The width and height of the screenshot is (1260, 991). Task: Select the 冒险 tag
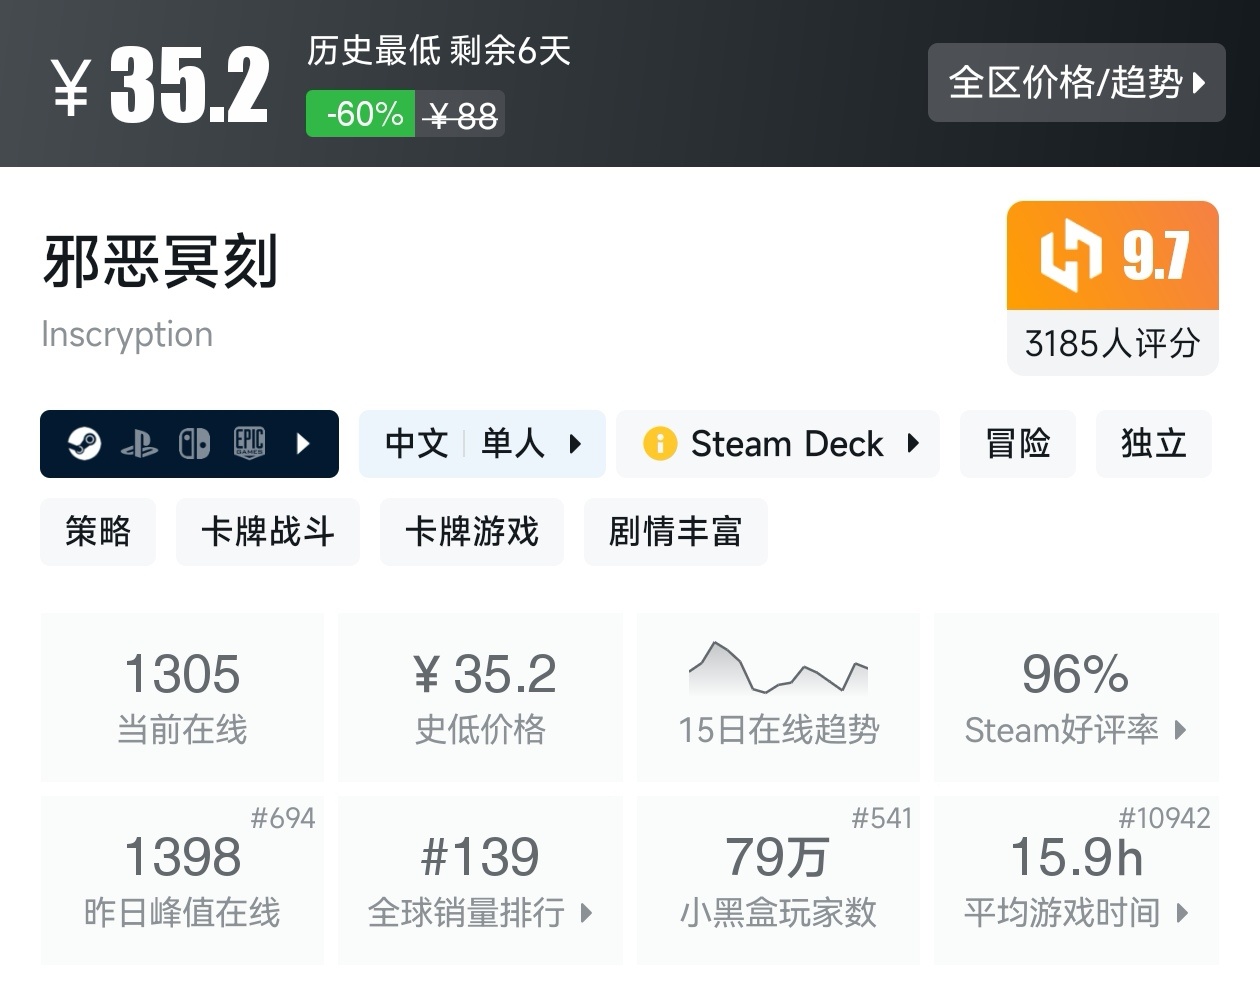(1018, 443)
